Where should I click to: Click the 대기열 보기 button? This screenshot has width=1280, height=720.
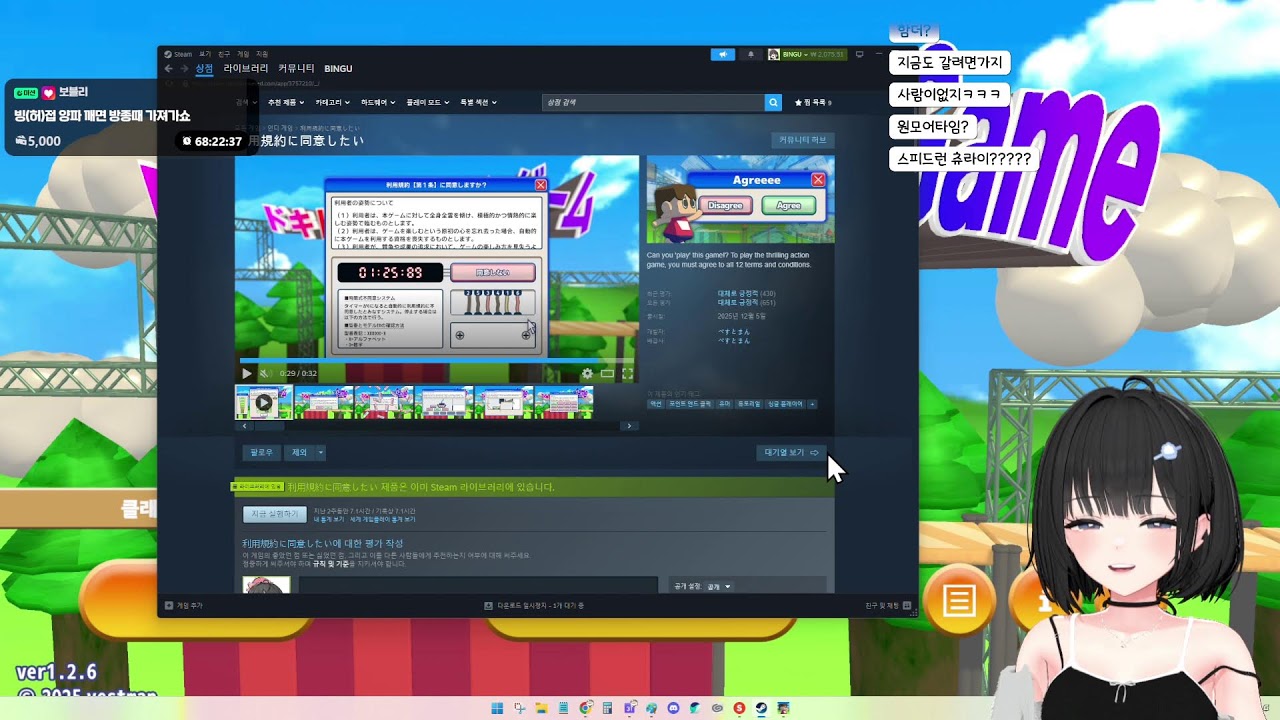click(x=792, y=453)
